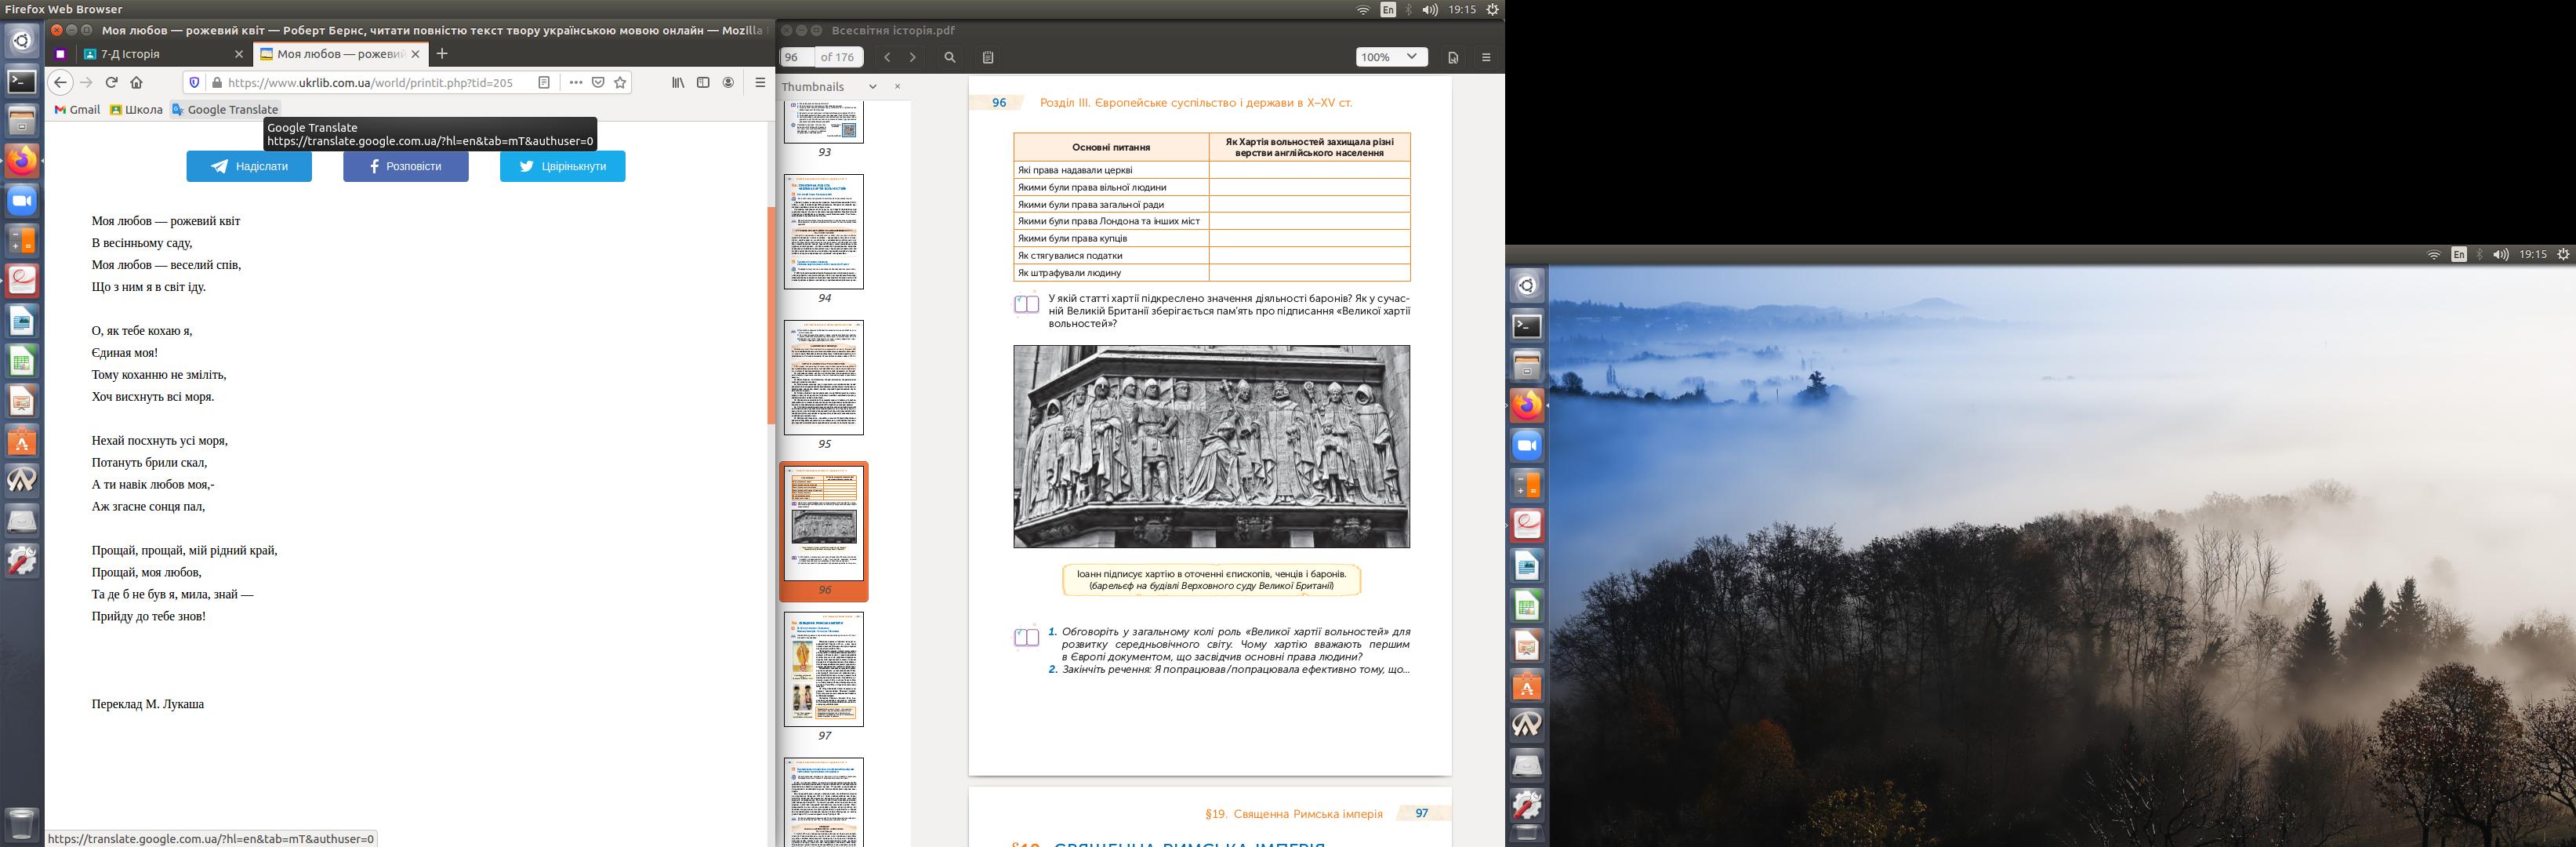
Task: Open find in PDF viewer
Action: 950,58
